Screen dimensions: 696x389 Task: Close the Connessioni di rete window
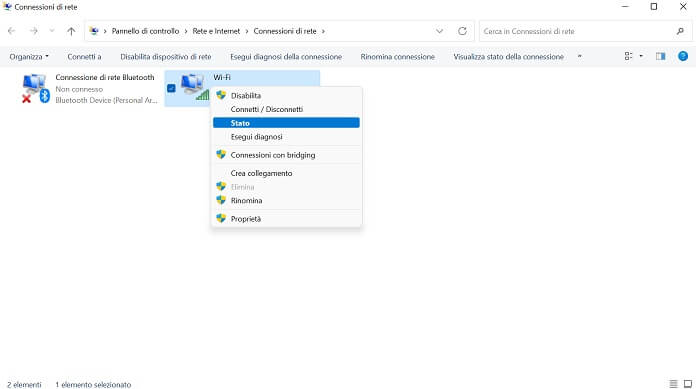tap(683, 7)
